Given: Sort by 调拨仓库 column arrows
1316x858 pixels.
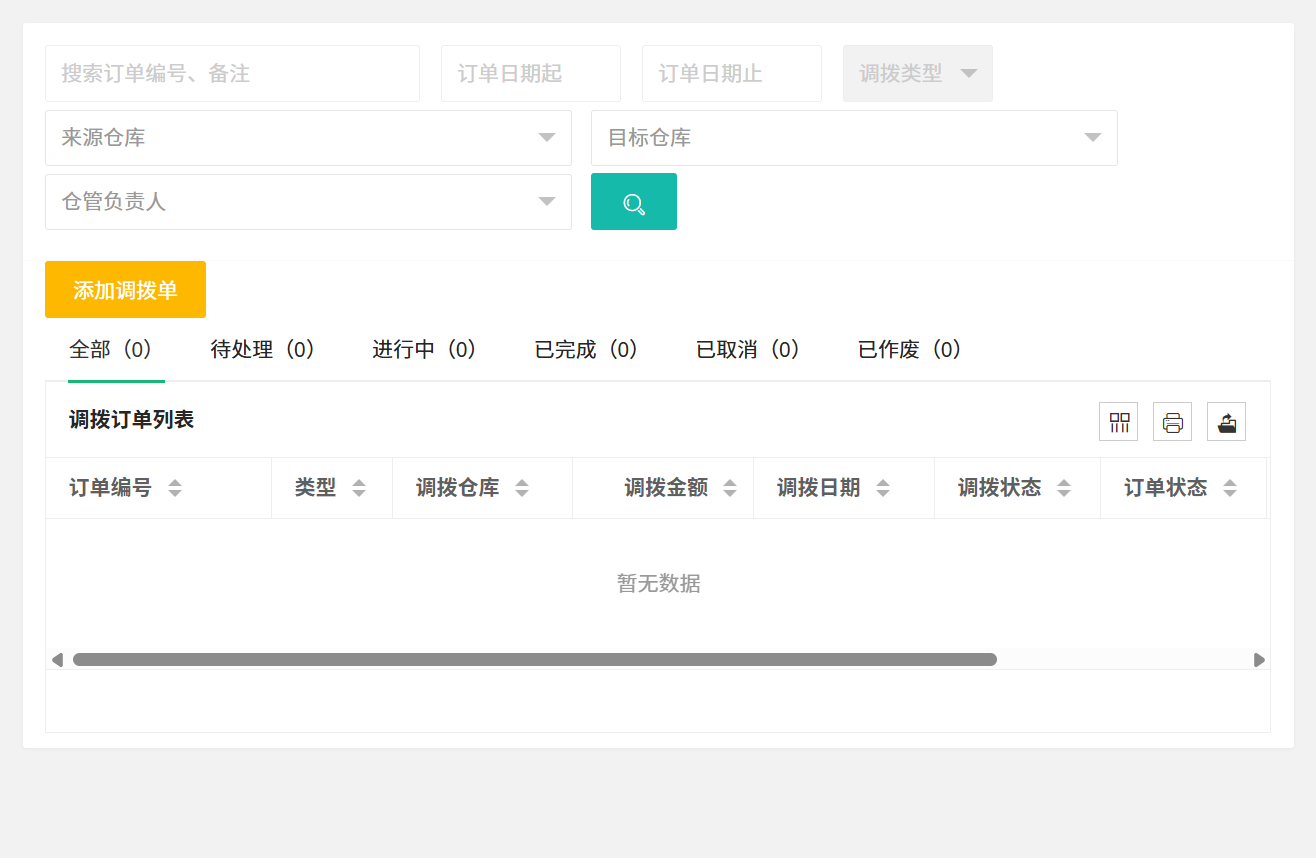Looking at the screenshot, I should pyautogui.click(x=522, y=488).
